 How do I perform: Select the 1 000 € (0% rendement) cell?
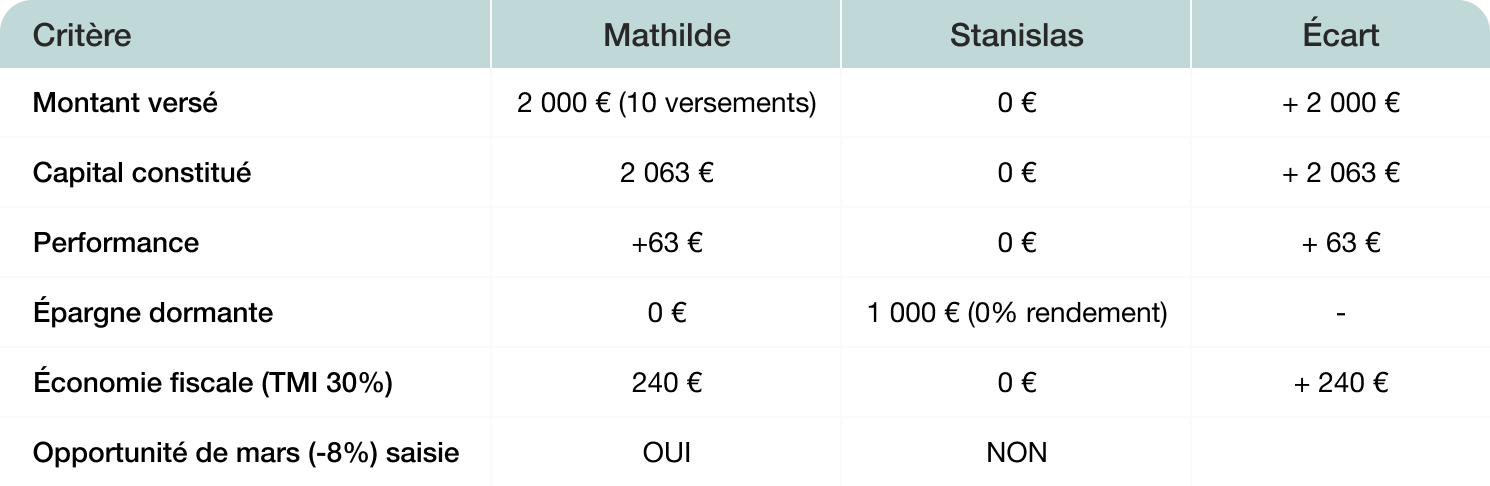click(x=1016, y=313)
